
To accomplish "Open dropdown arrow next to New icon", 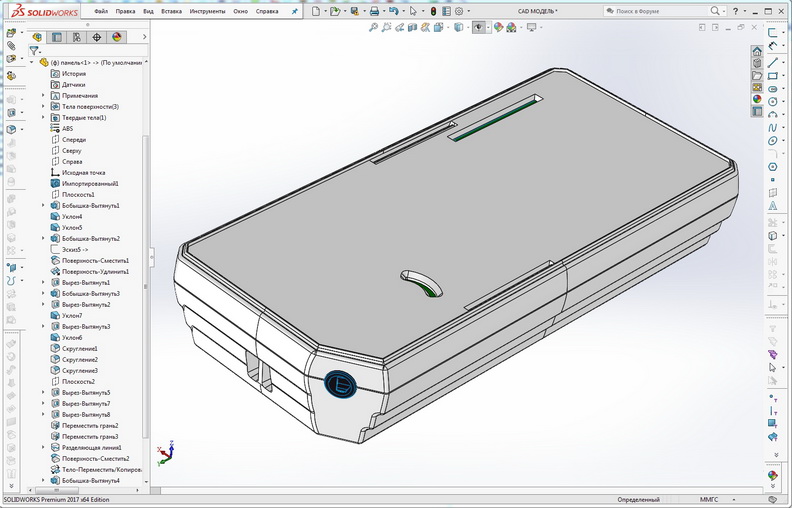I will 325,11.
